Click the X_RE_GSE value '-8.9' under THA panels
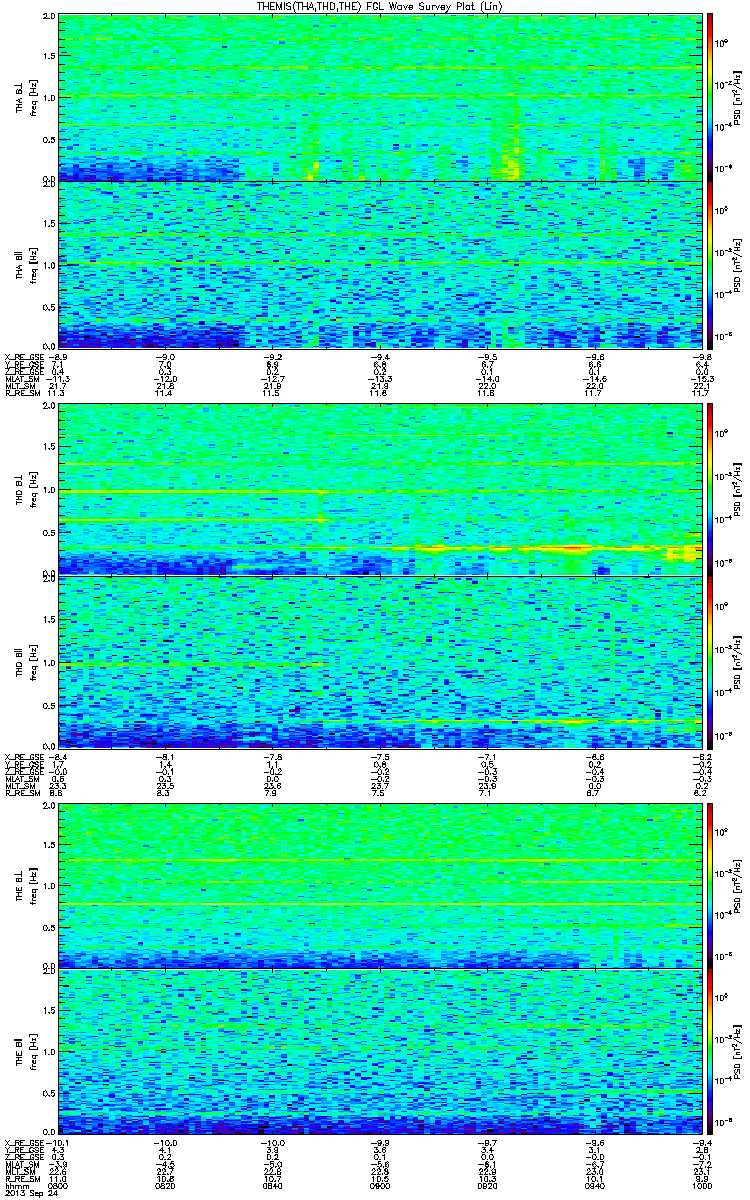750x1200 pixels. pos(59,356)
